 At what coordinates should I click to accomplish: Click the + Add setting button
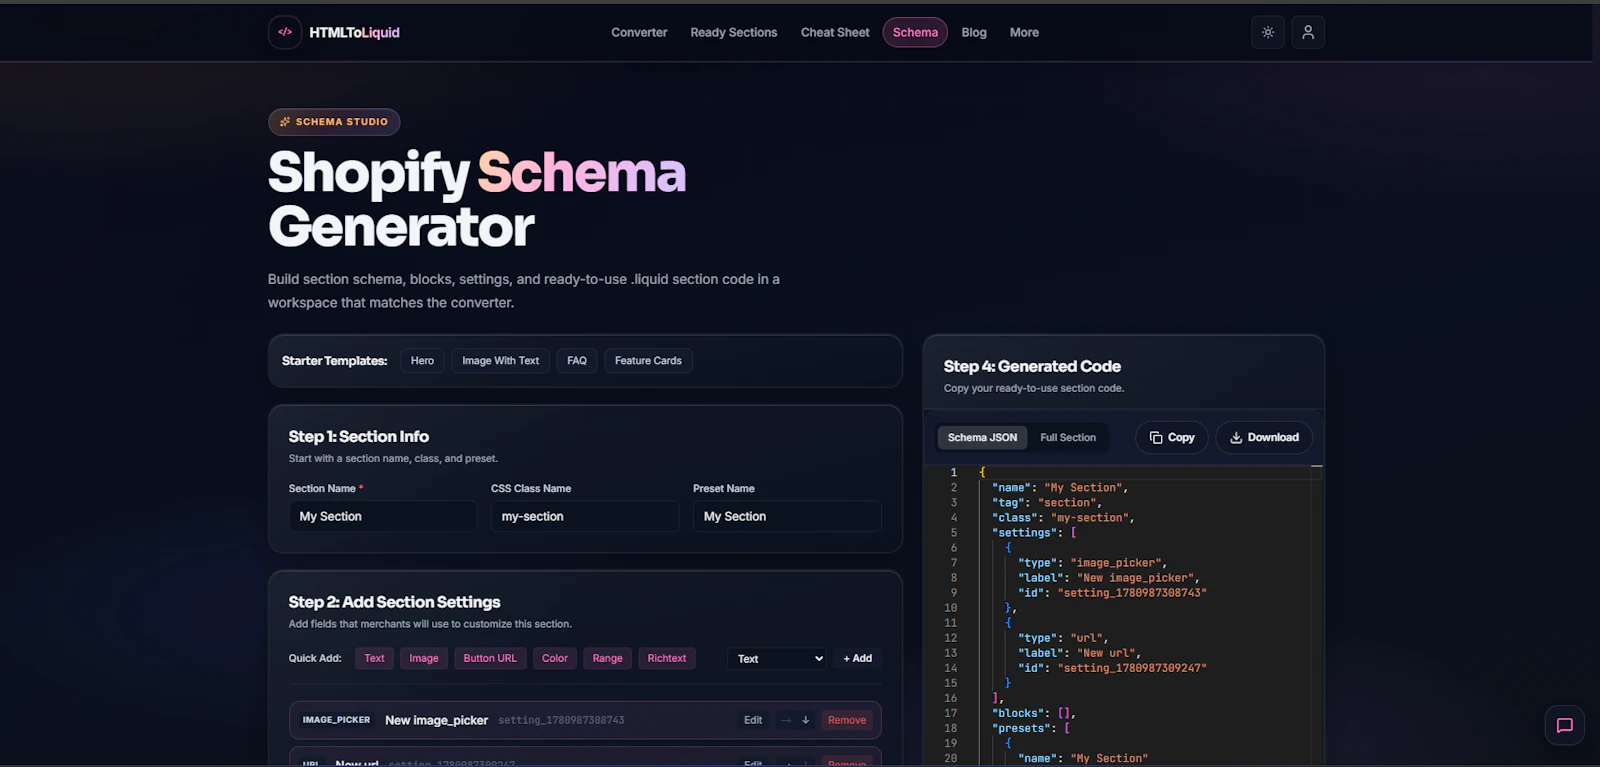click(x=858, y=658)
